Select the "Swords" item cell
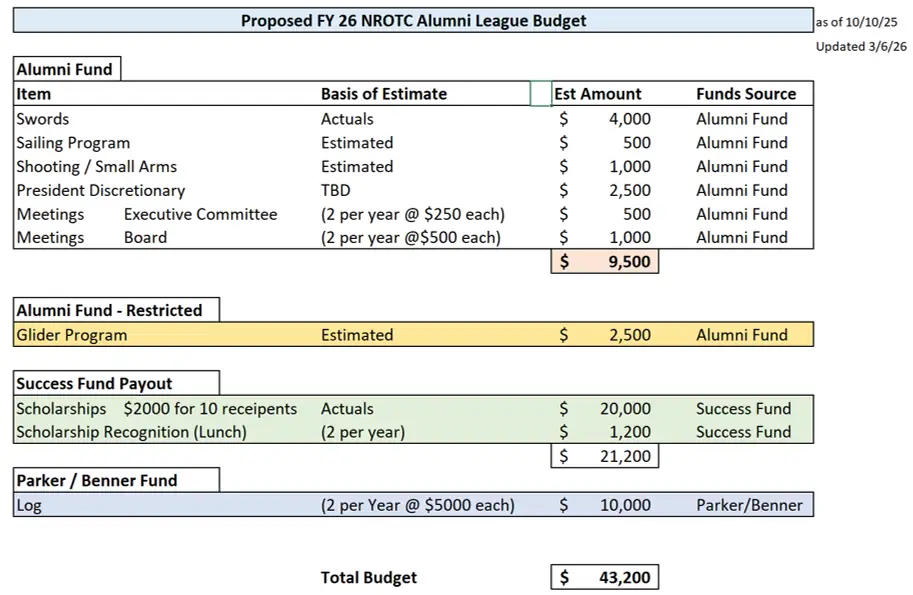 [43, 119]
